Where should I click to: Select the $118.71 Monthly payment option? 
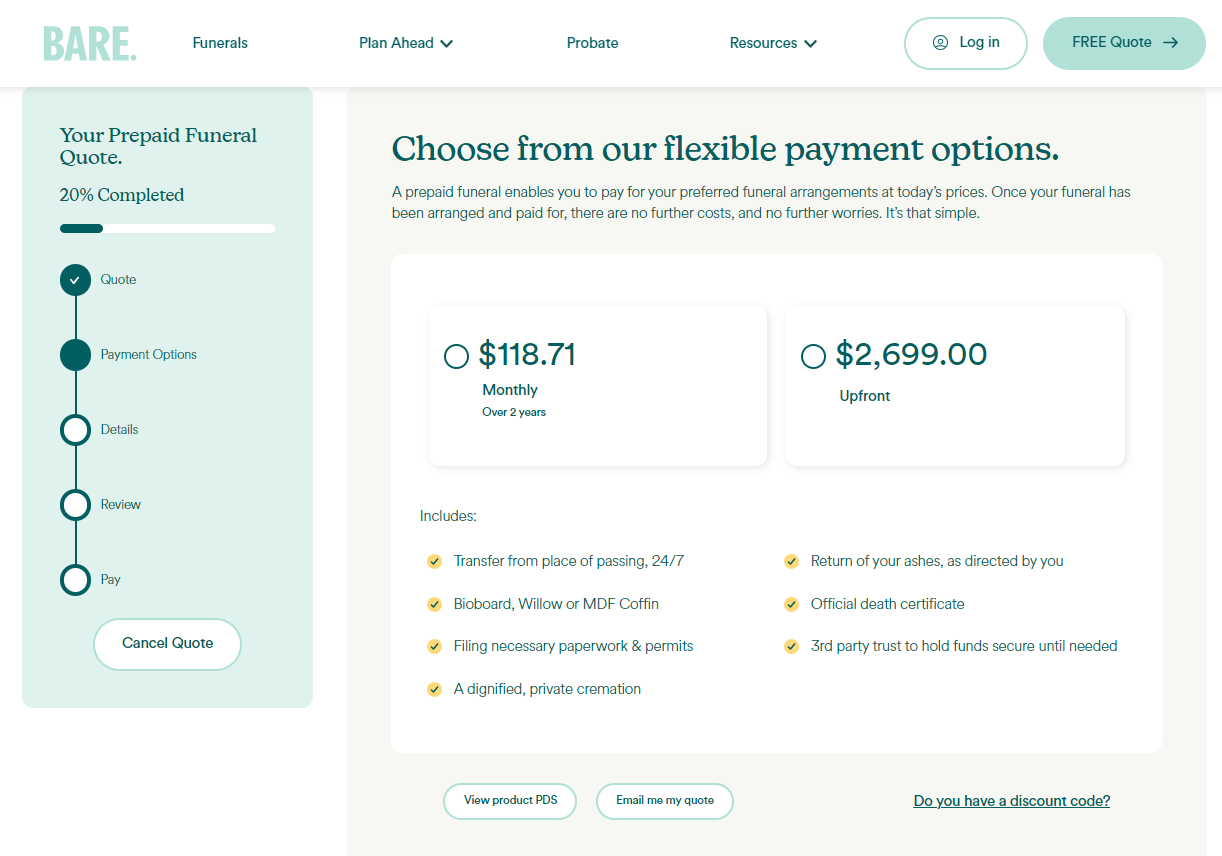point(456,356)
